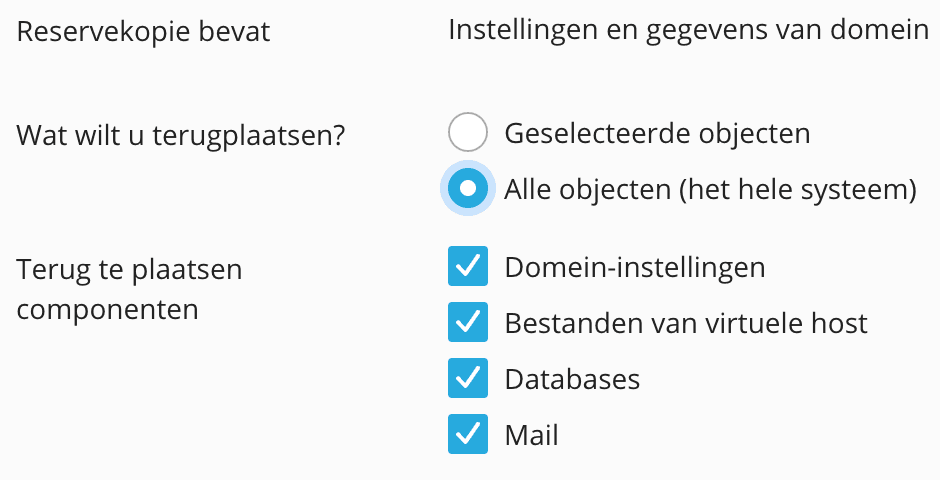The image size is (940, 480).
Task: Click the 'Instellingen en gegevens van domein' value text
Action: pos(689,30)
